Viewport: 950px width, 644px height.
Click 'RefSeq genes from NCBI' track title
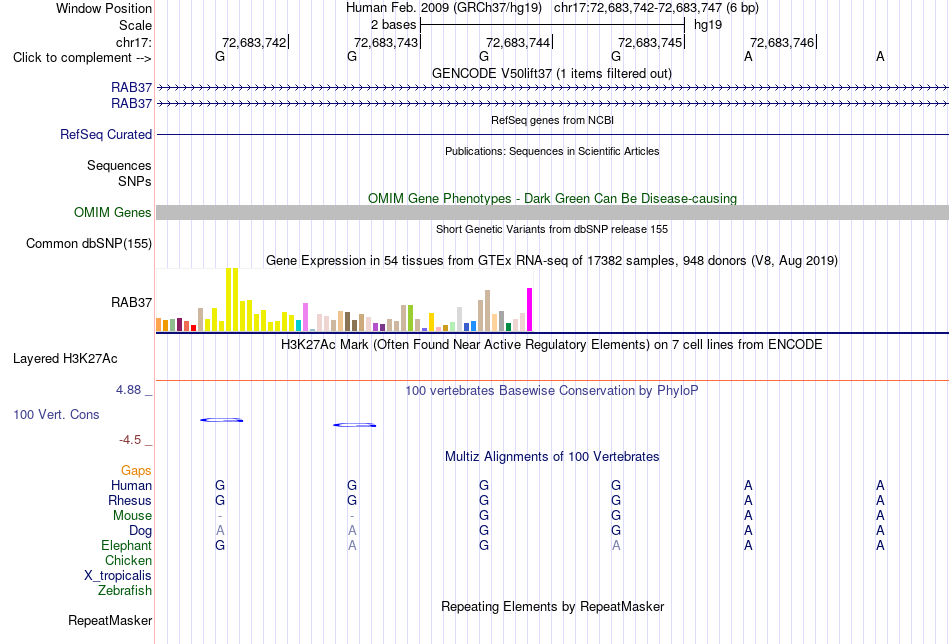552,120
